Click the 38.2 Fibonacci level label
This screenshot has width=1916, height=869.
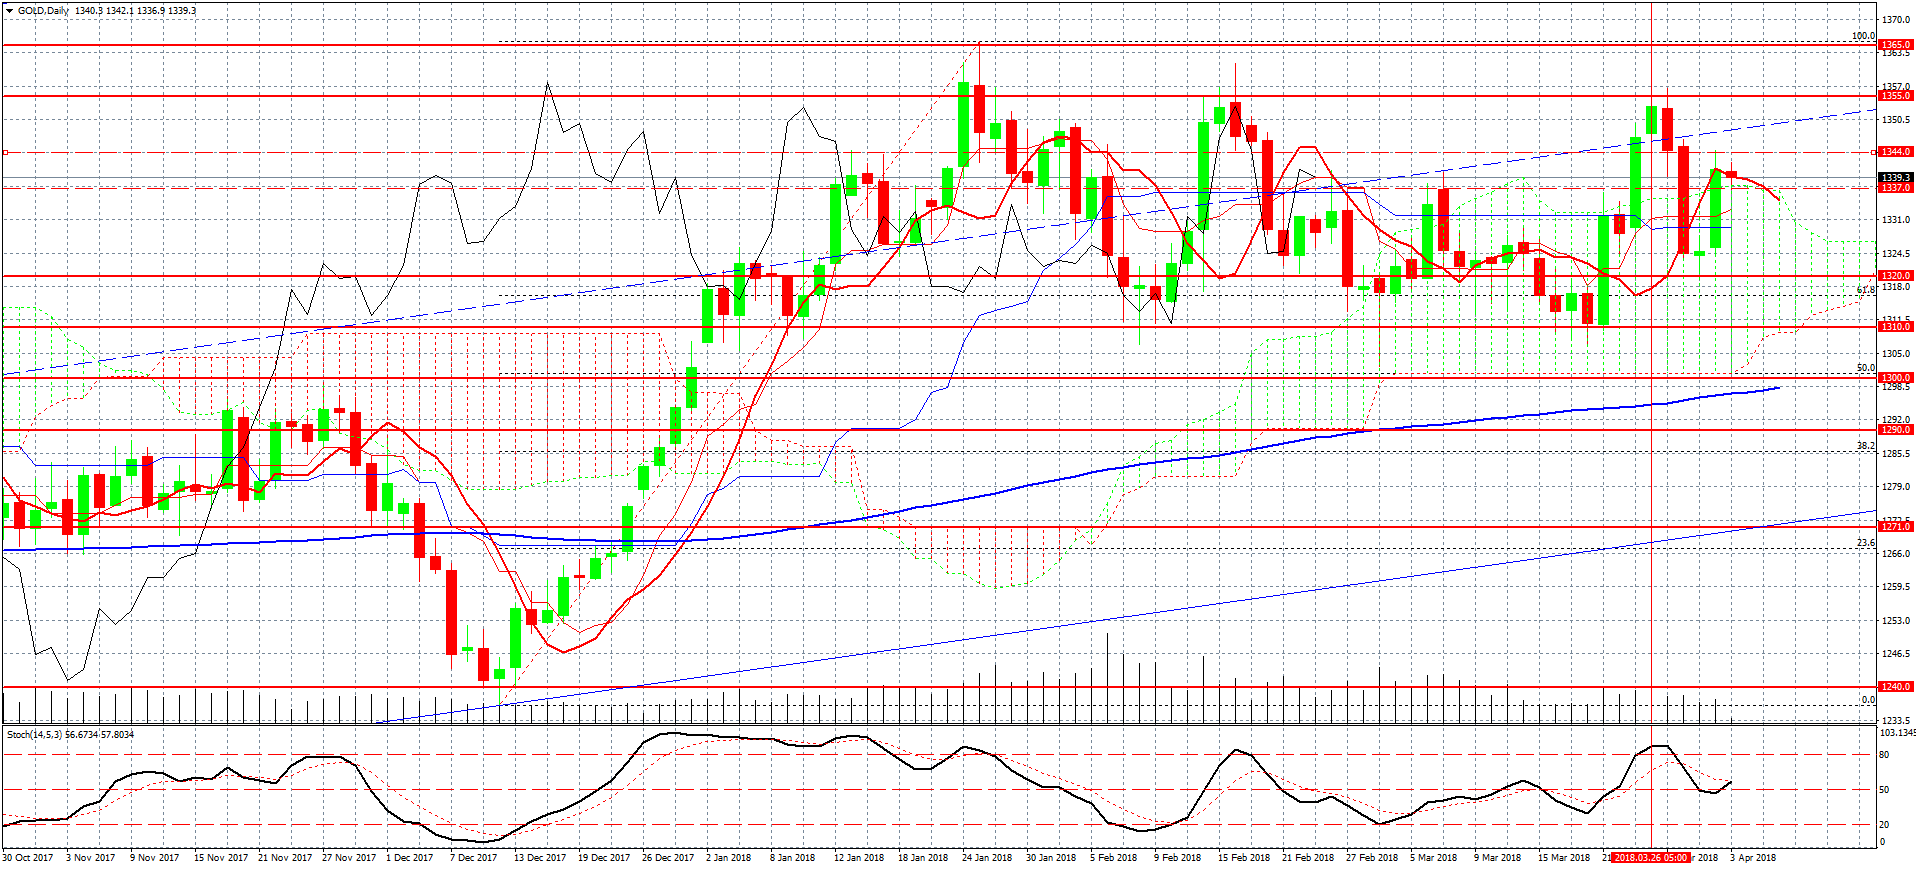[1865, 446]
